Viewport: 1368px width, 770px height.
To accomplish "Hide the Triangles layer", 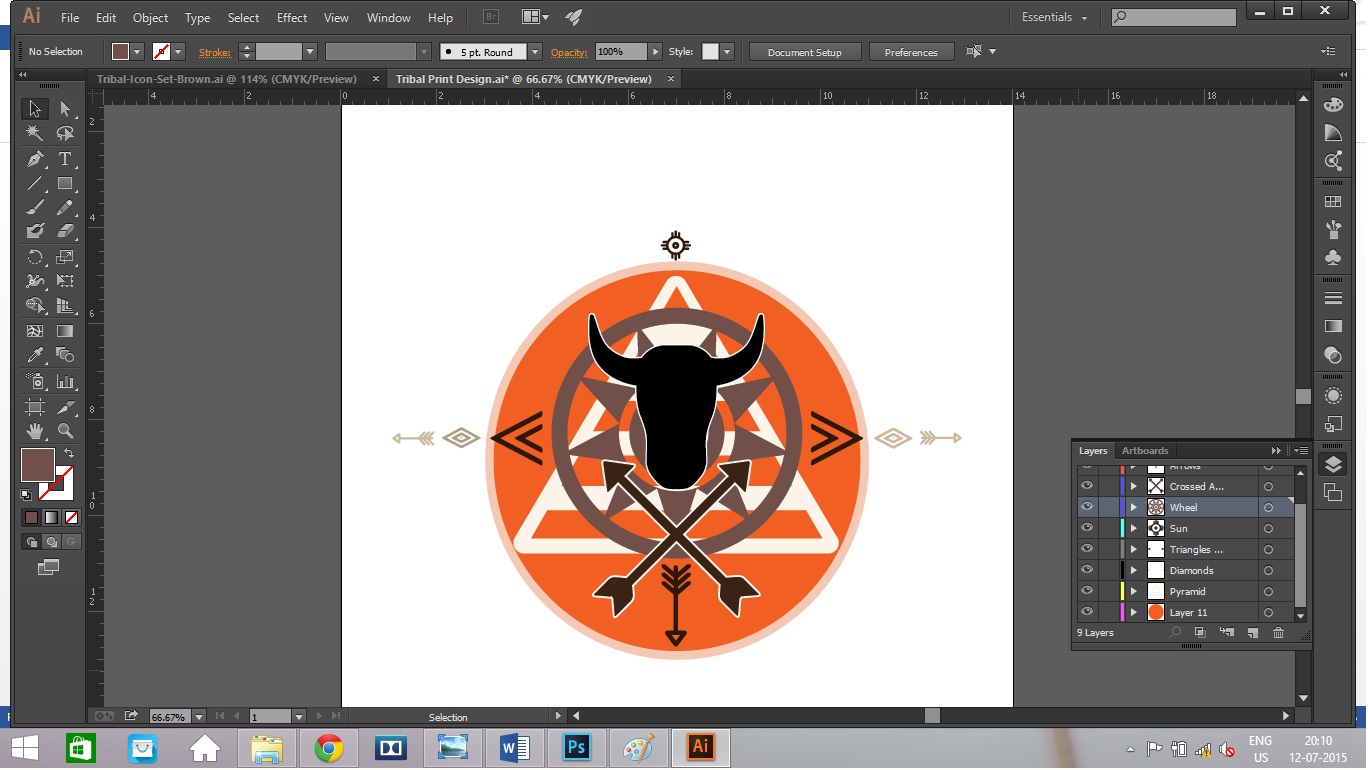I will (x=1086, y=549).
